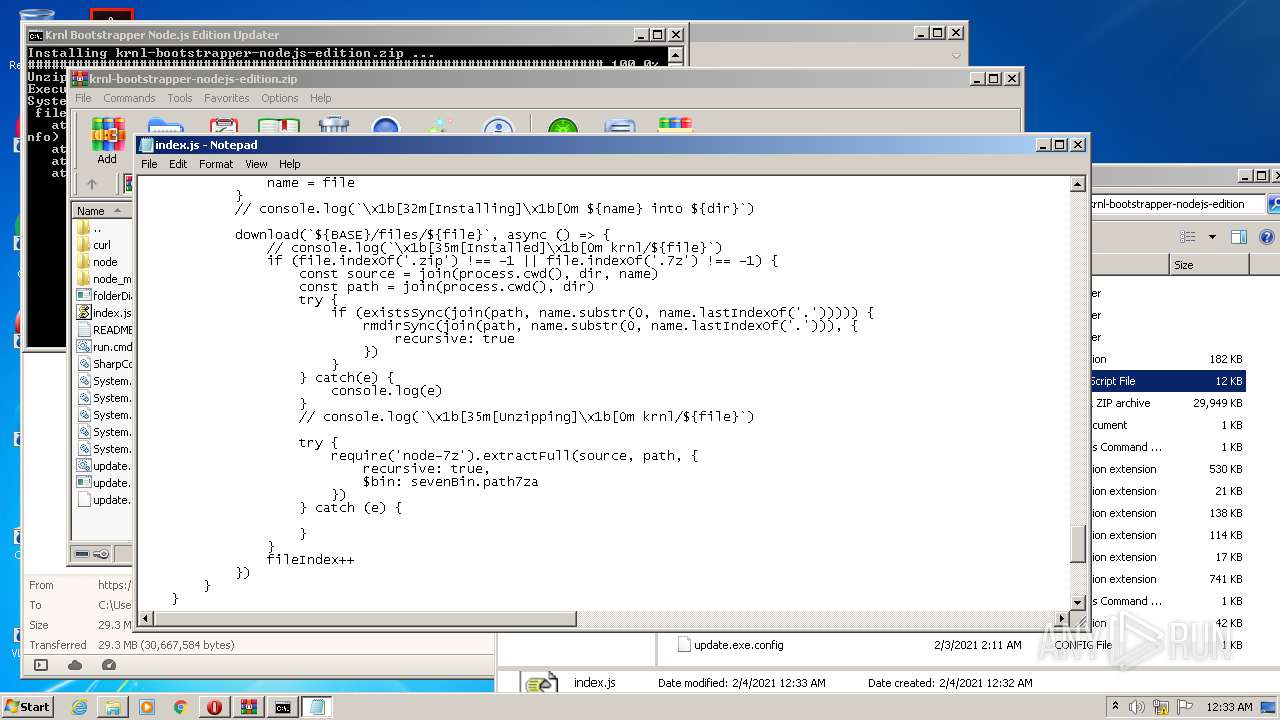Open Notepad's View menu
Image resolution: width=1280 pixels, height=720 pixels.
[256, 164]
